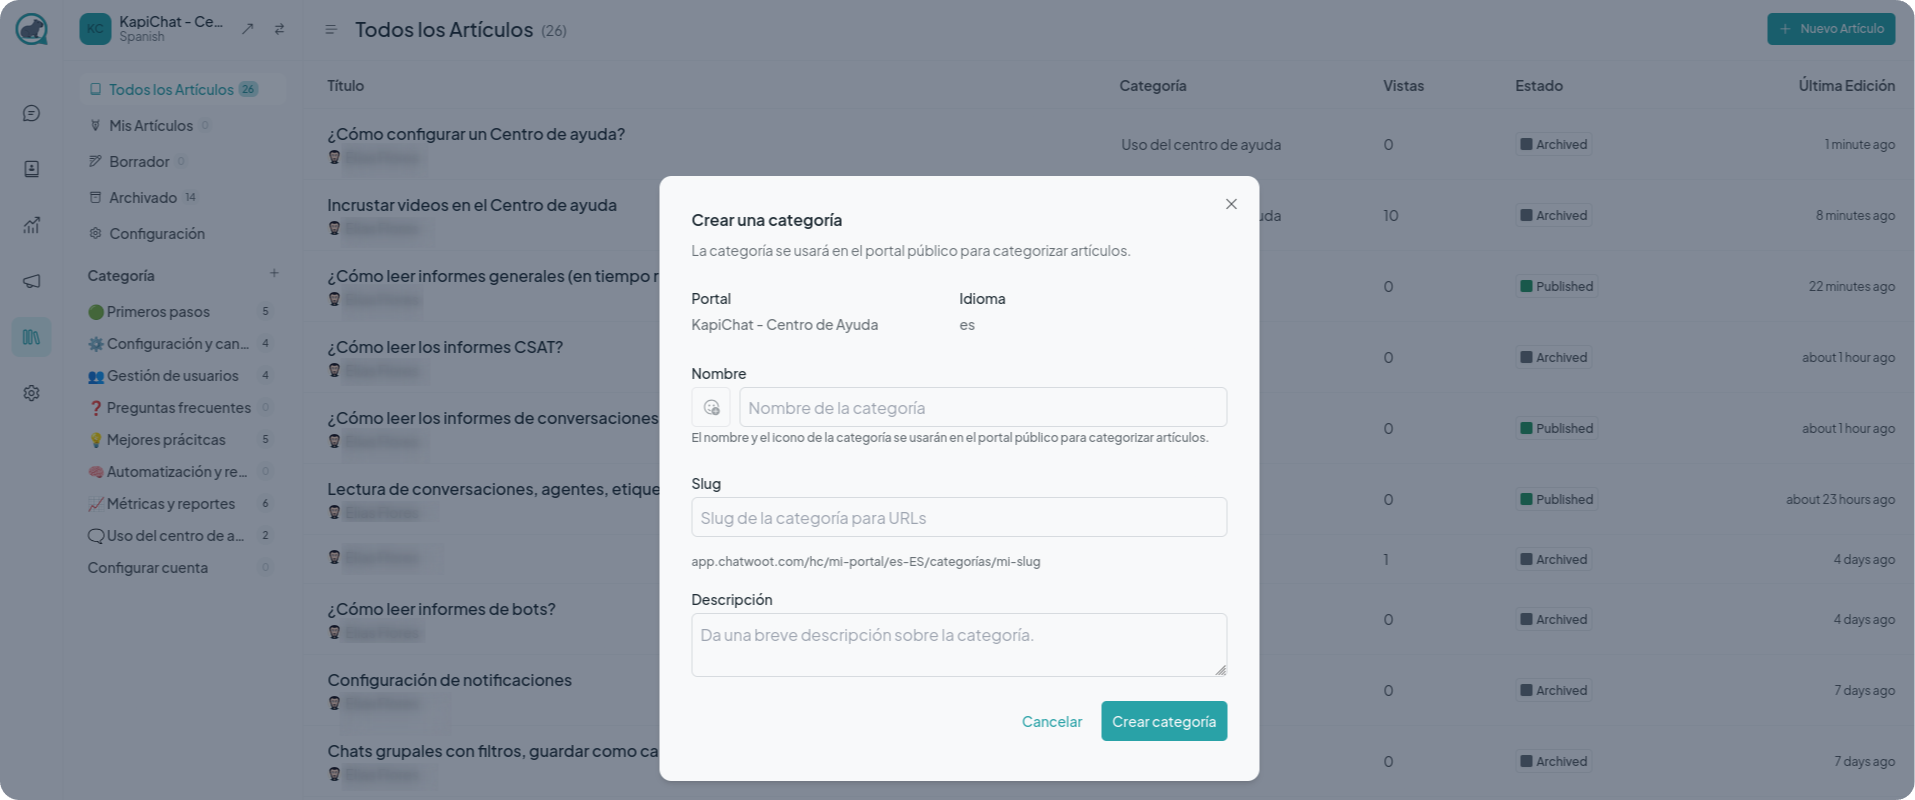Select Mis Artículos in the sidebar
The height and width of the screenshot is (800, 1915).
point(150,126)
